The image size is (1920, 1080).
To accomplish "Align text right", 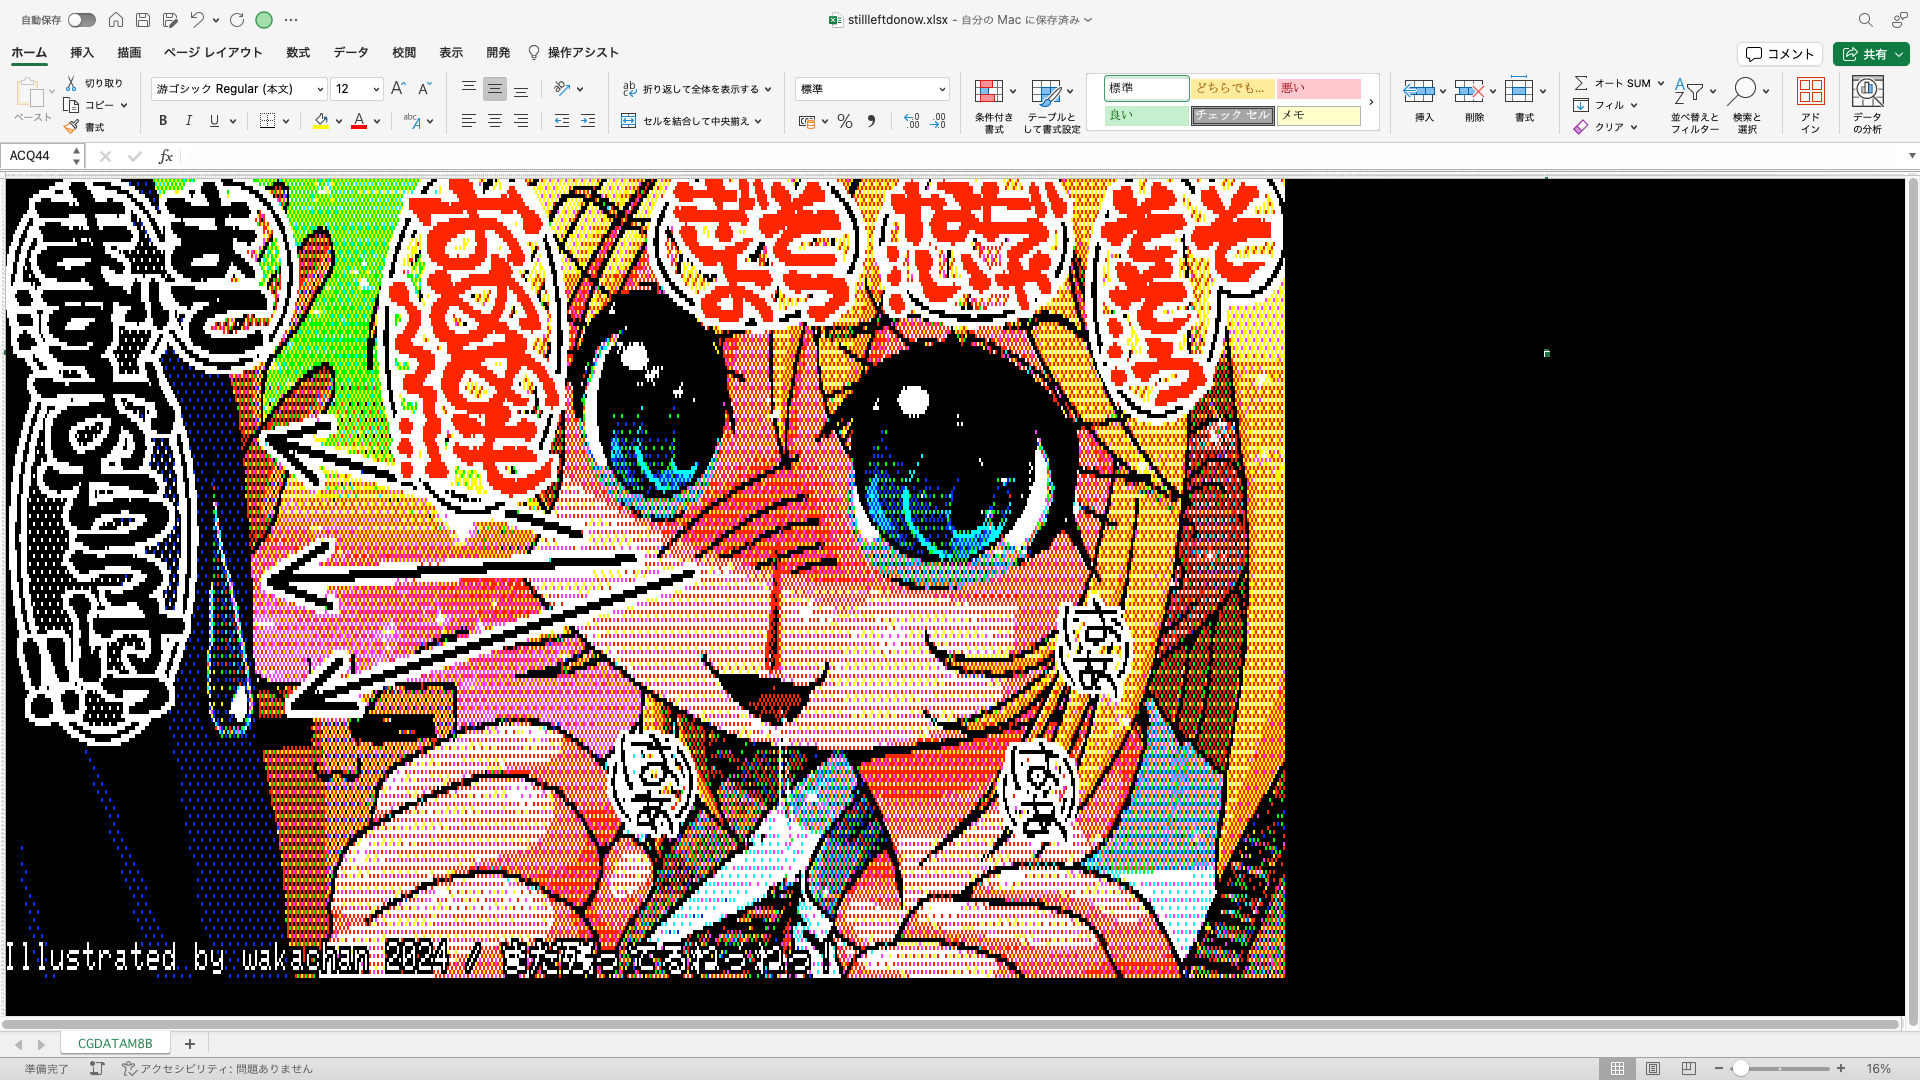I will [521, 121].
